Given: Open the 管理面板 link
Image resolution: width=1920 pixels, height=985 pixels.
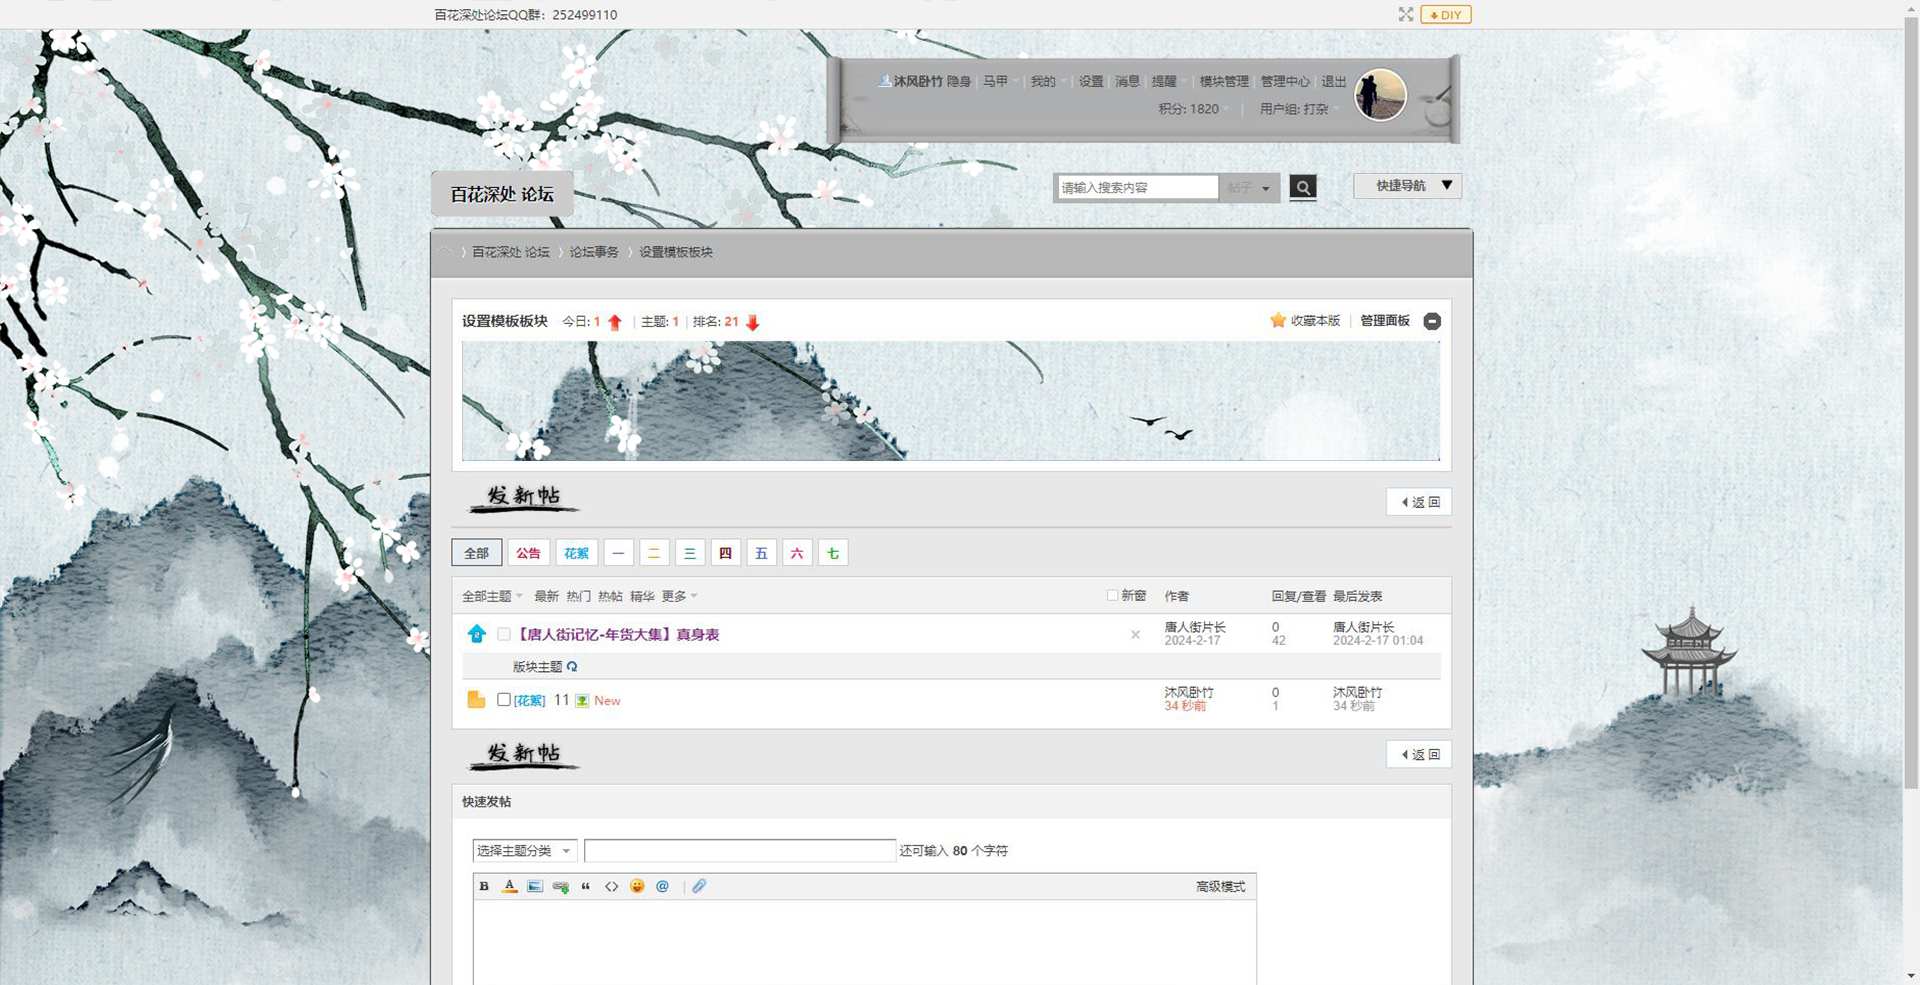Looking at the screenshot, I should point(1384,320).
